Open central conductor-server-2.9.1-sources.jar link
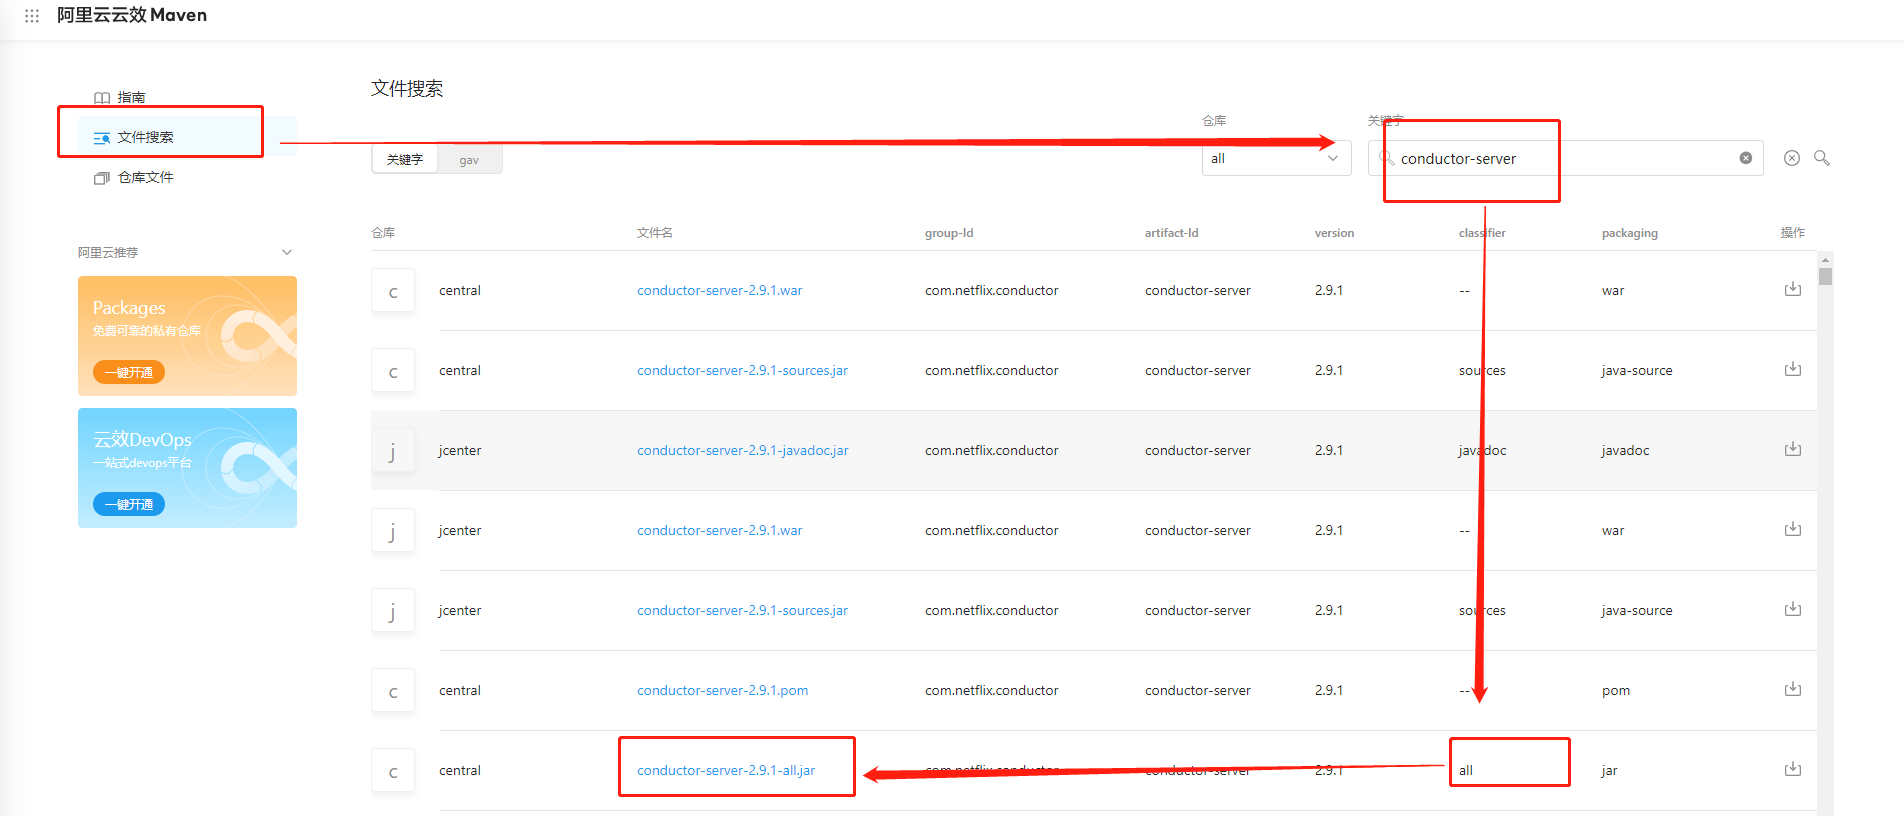Image resolution: width=1904 pixels, height=816 pixels. coord(742,370)
